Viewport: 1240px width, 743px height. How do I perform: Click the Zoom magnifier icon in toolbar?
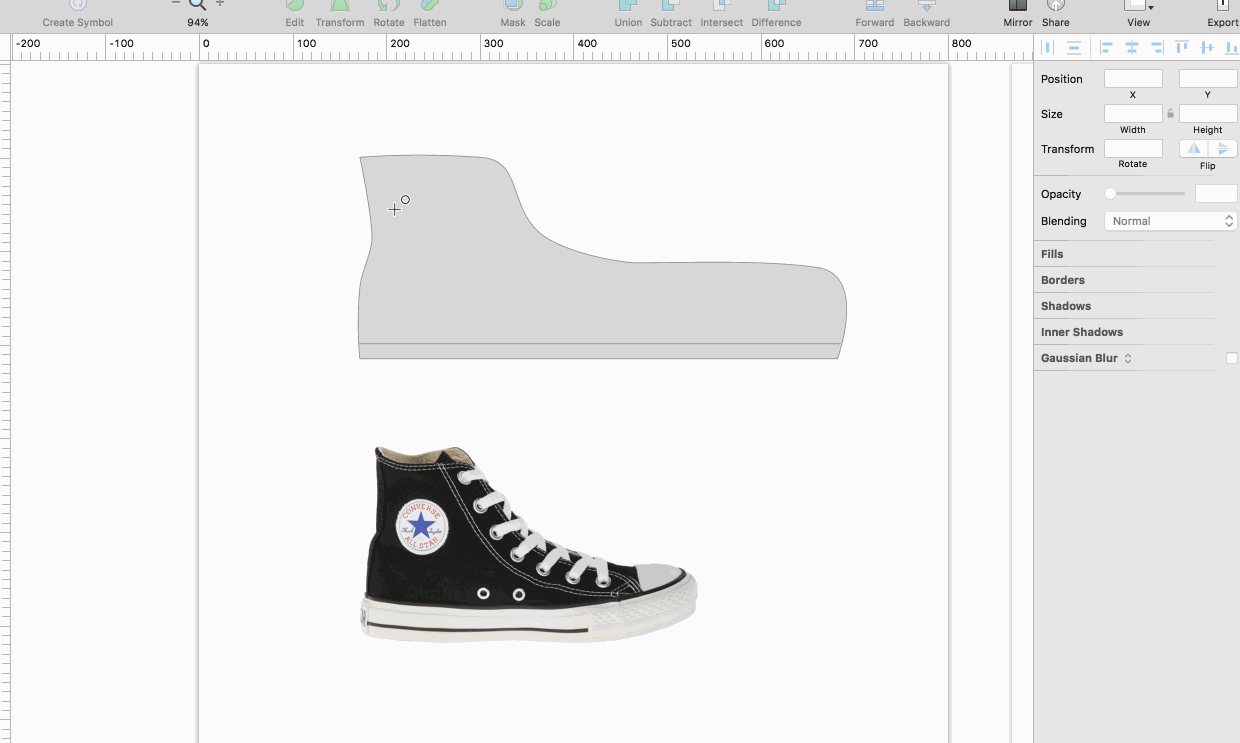tap(198, 5)
